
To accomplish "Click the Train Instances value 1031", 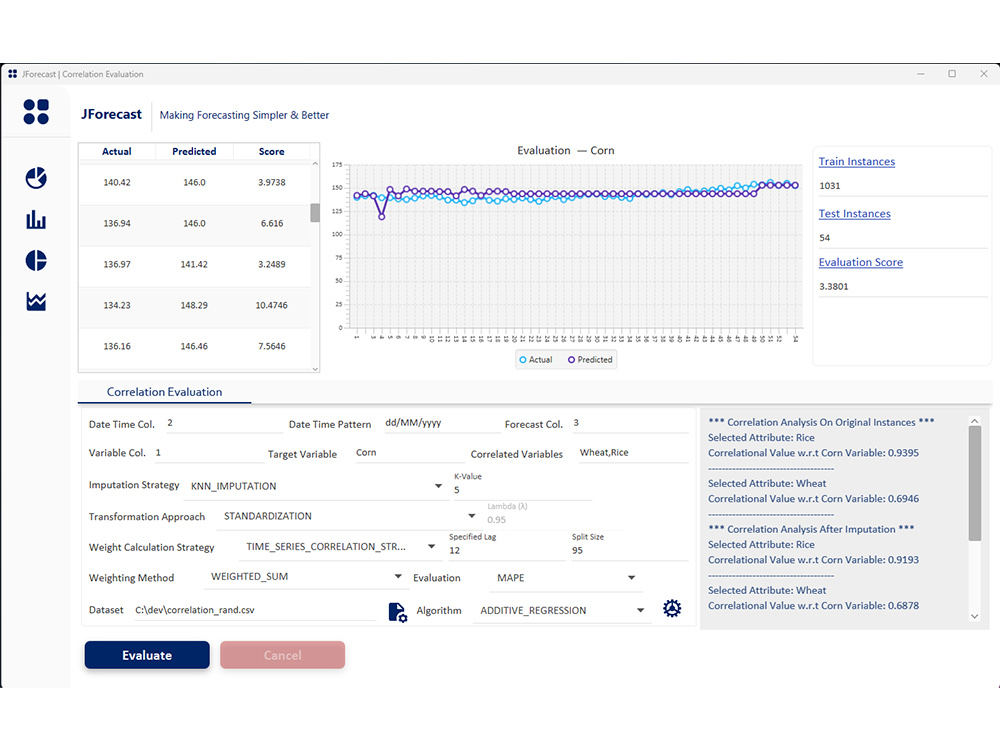I will click(x=830, y=186).
